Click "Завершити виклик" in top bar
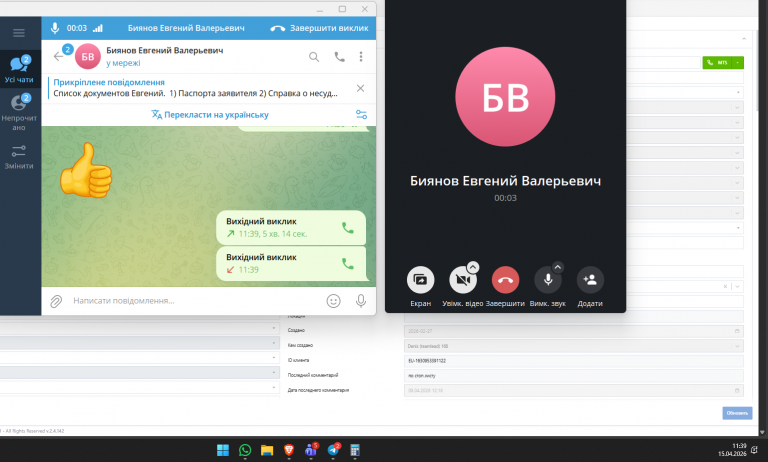Image resolution: width=768 pixels, height=462 pixels. 320,28
